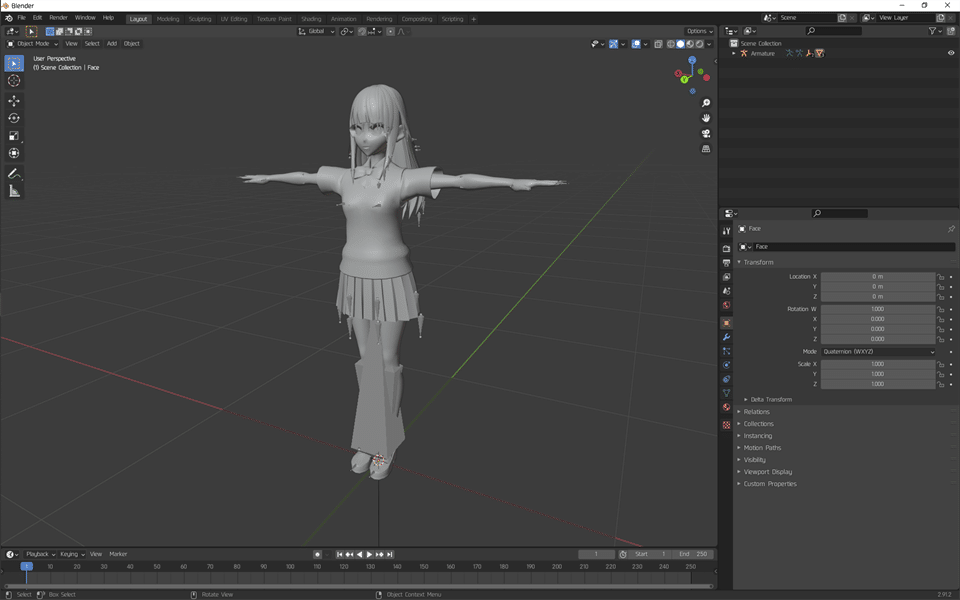Image resolution: width=960 pixels, height=600 pixels.
Task: Select the Rotate tool
Action: pos(14,118)
